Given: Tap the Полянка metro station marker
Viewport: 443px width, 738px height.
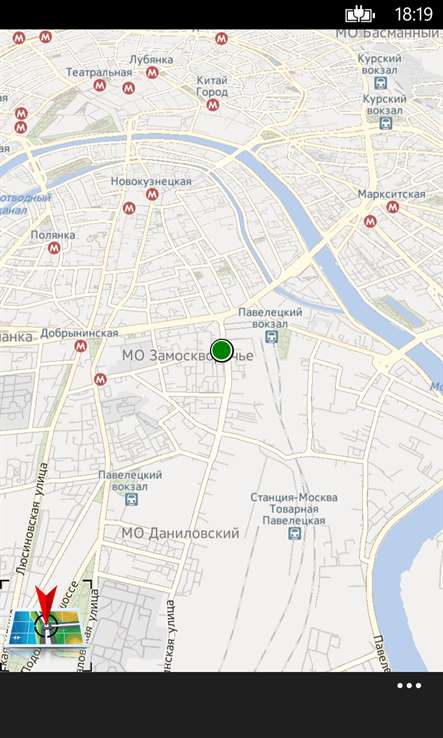Looking at the screenshot, I should (54, 248).
